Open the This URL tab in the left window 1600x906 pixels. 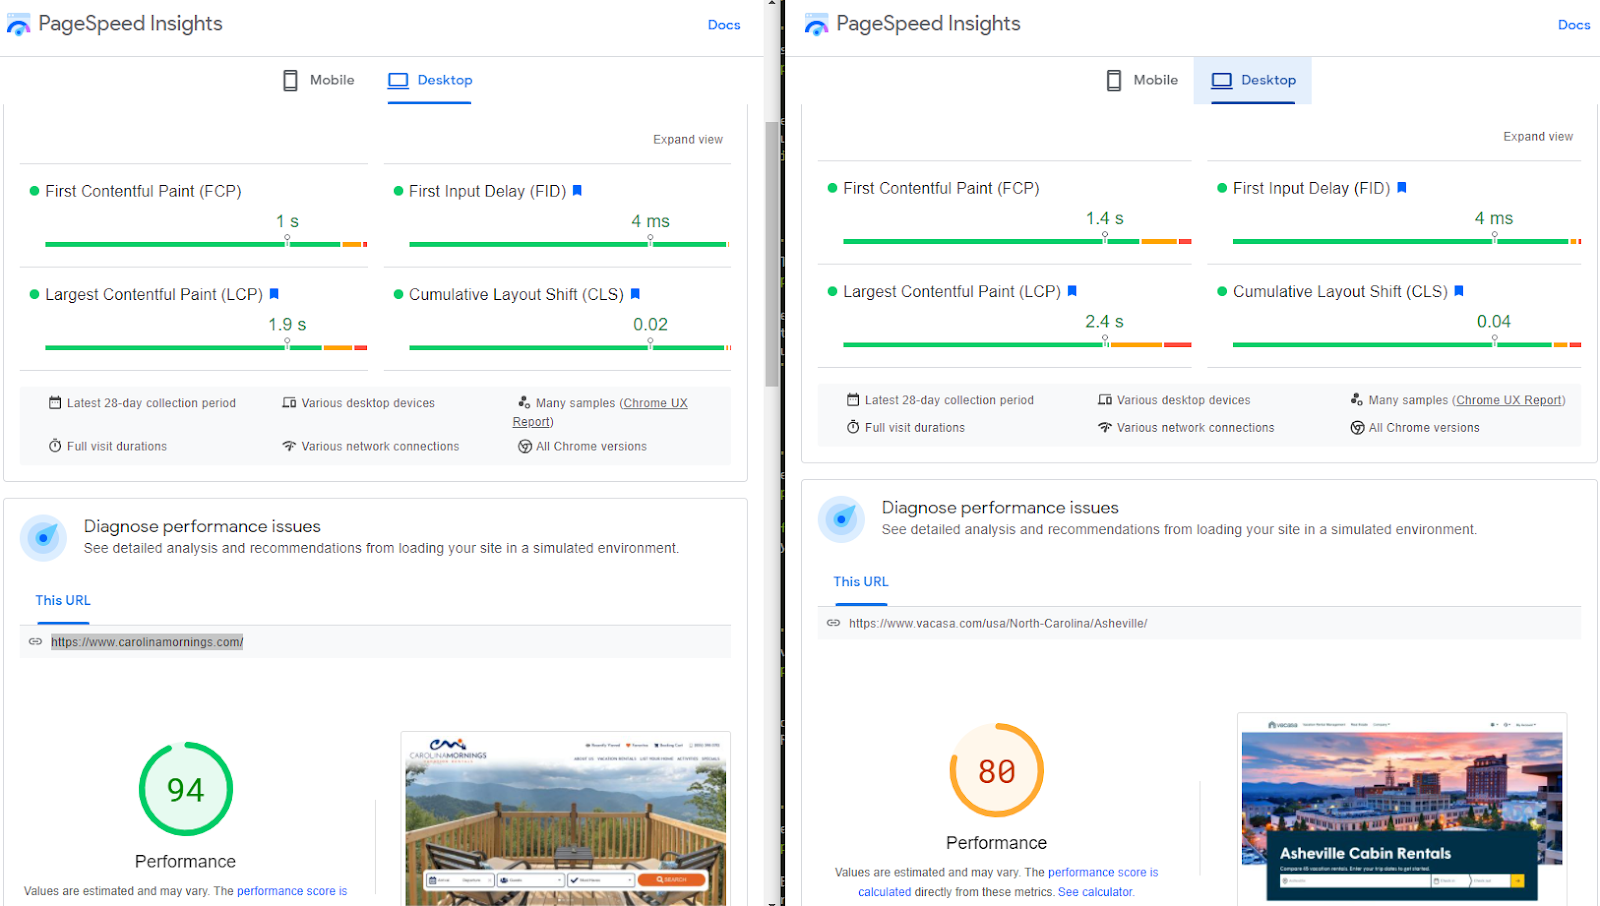pos(63,601)
